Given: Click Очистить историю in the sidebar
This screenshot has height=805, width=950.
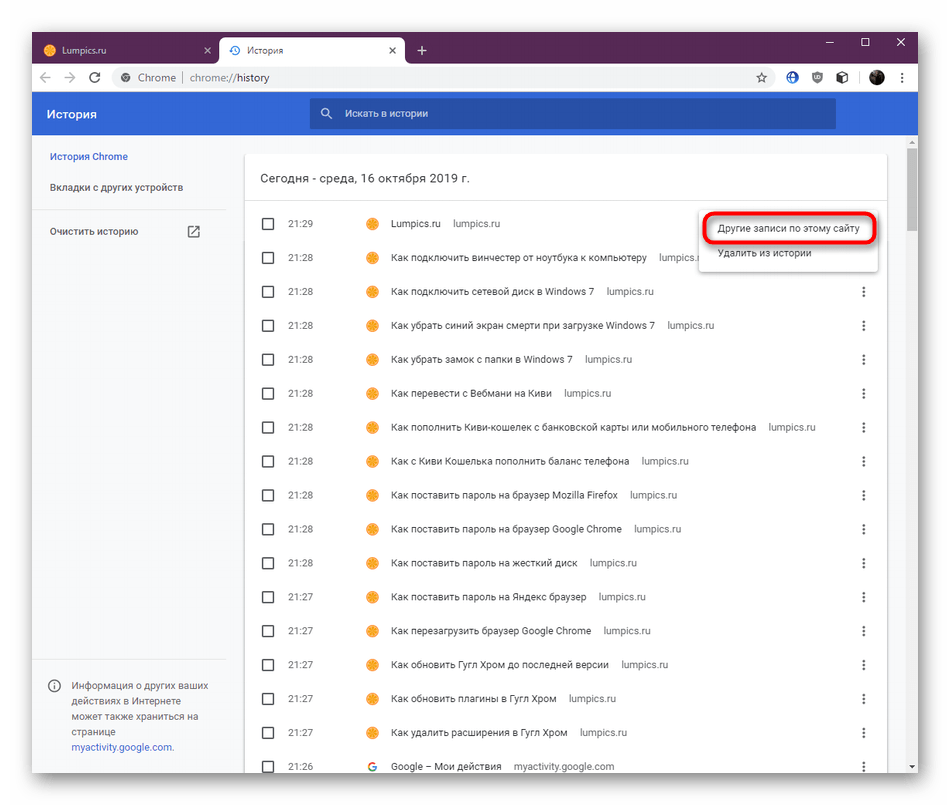Looking at the screenshot, I should pyautogui.click(x=94, y=231).
